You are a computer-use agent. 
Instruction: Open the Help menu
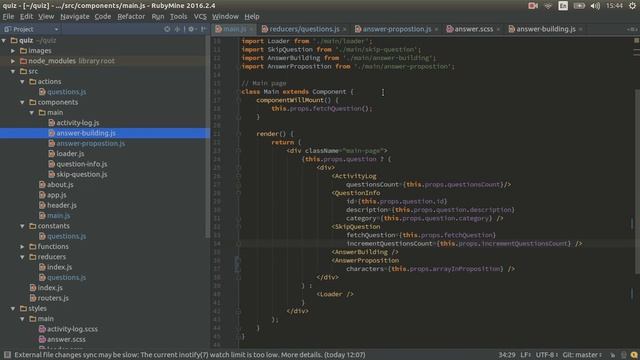(x=252, y=16)
